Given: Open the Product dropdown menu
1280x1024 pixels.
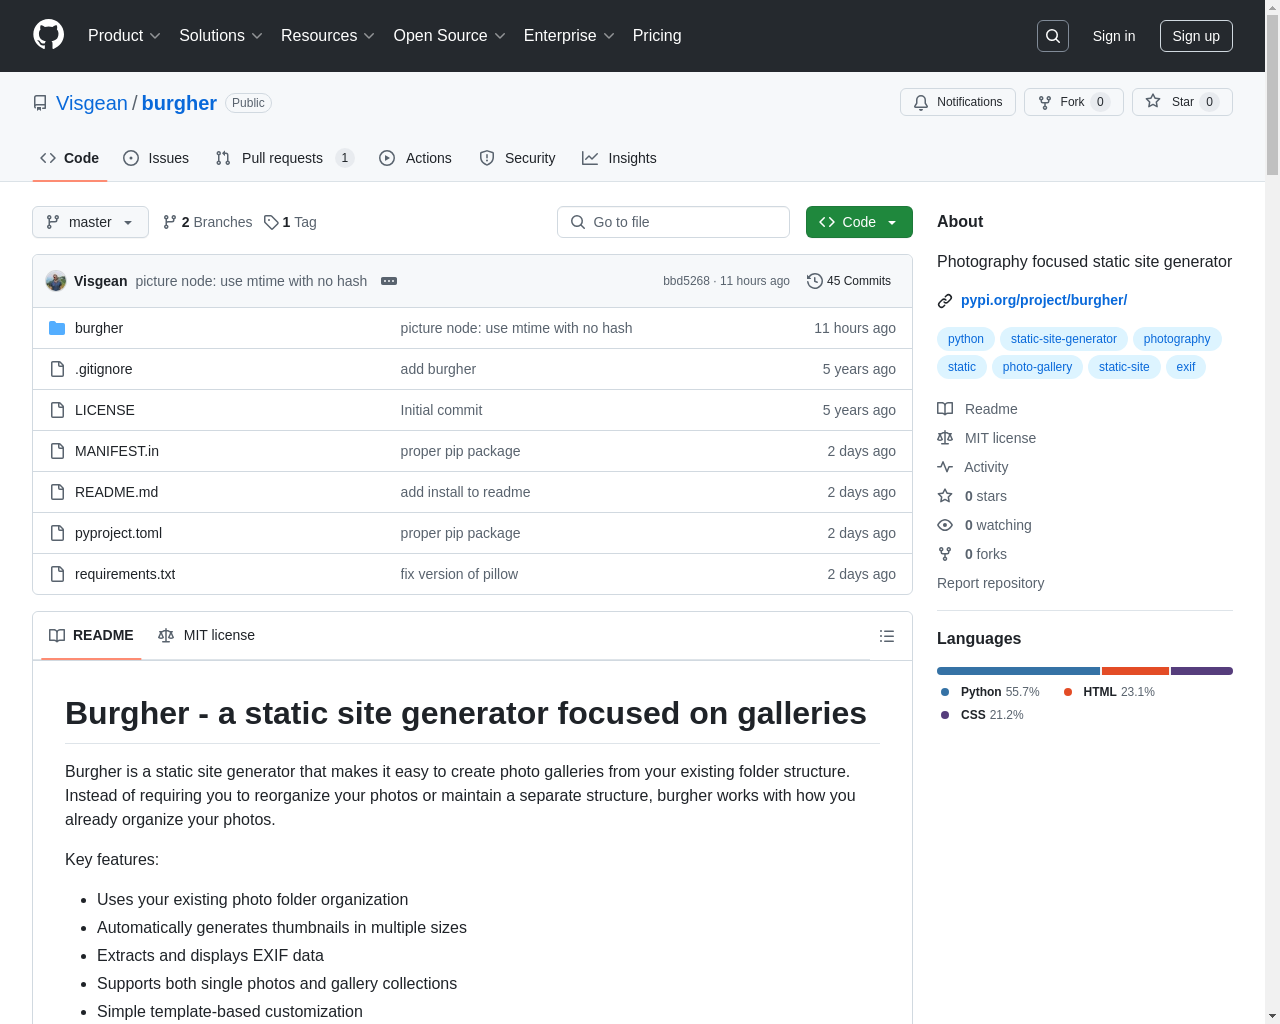Looking at the screenshot, I should pyautogui.click(x=124, y=36).
